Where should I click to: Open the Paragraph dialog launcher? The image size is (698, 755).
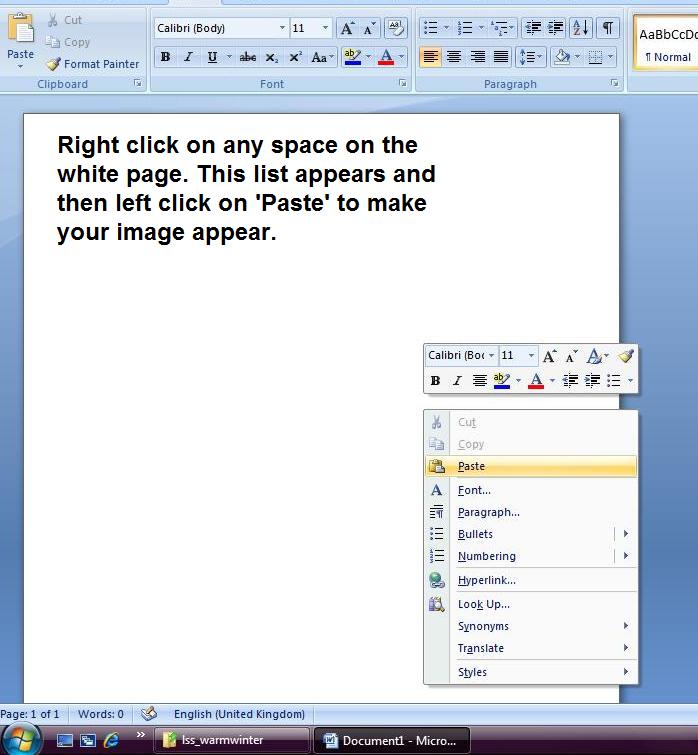point(615,83)
